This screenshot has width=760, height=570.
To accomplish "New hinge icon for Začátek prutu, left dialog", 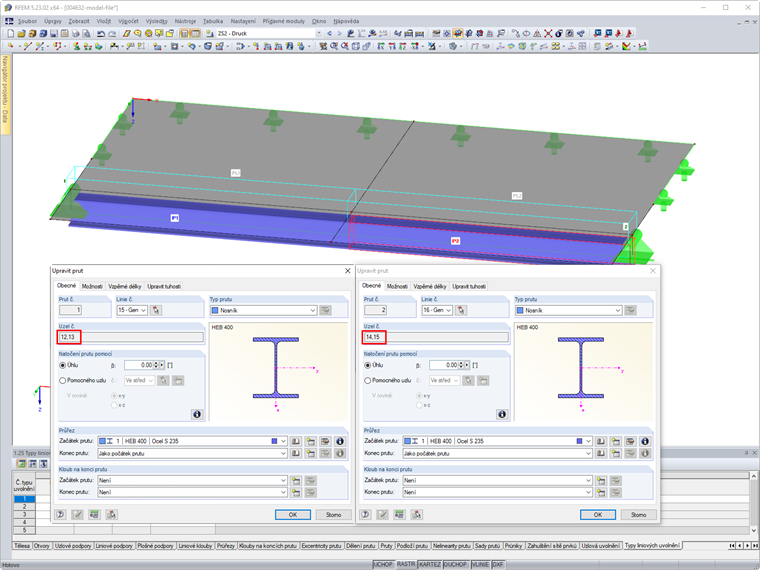I will pyautogui.click(x=296, y=480).
